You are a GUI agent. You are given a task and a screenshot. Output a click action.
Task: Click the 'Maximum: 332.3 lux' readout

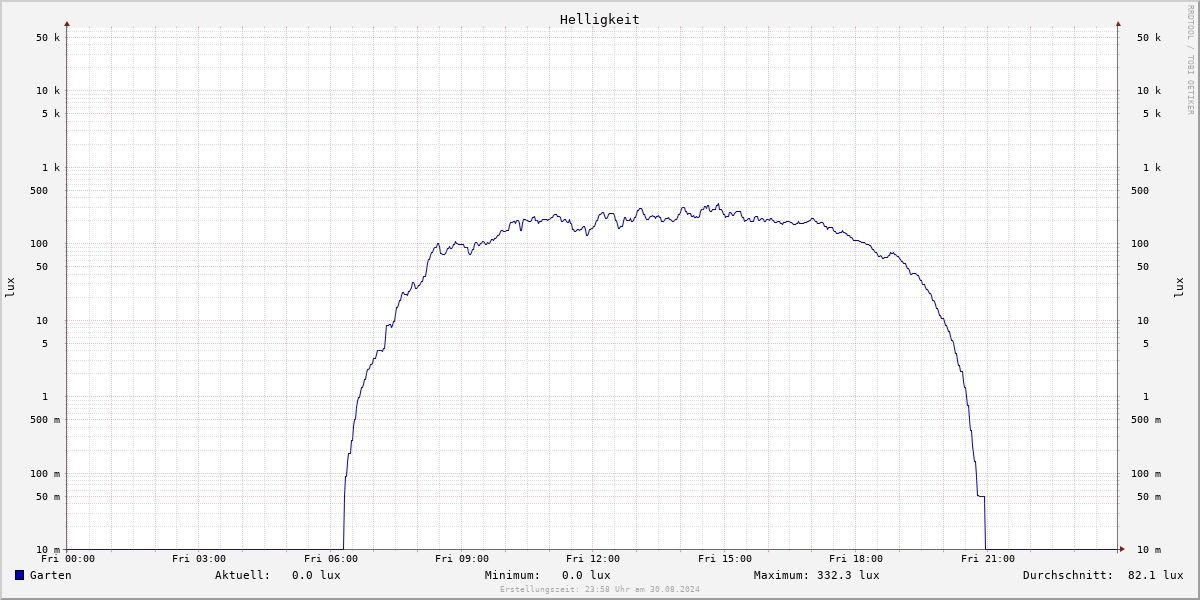point(817,575)
